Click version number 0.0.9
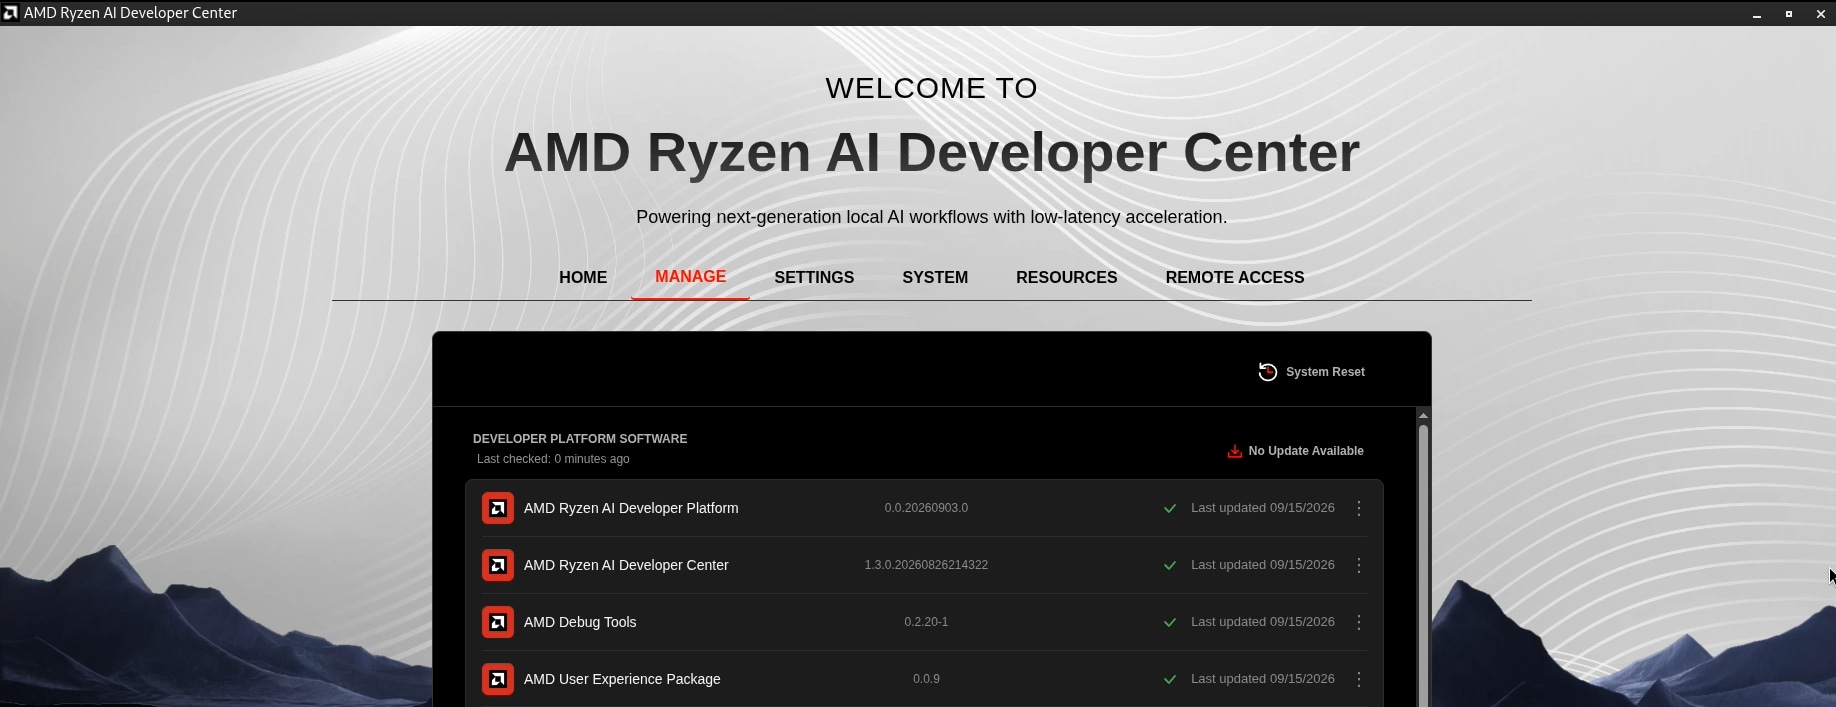The height and width of the screenshot is (707, 1836). pyautogui.click(x=926, y=679)
